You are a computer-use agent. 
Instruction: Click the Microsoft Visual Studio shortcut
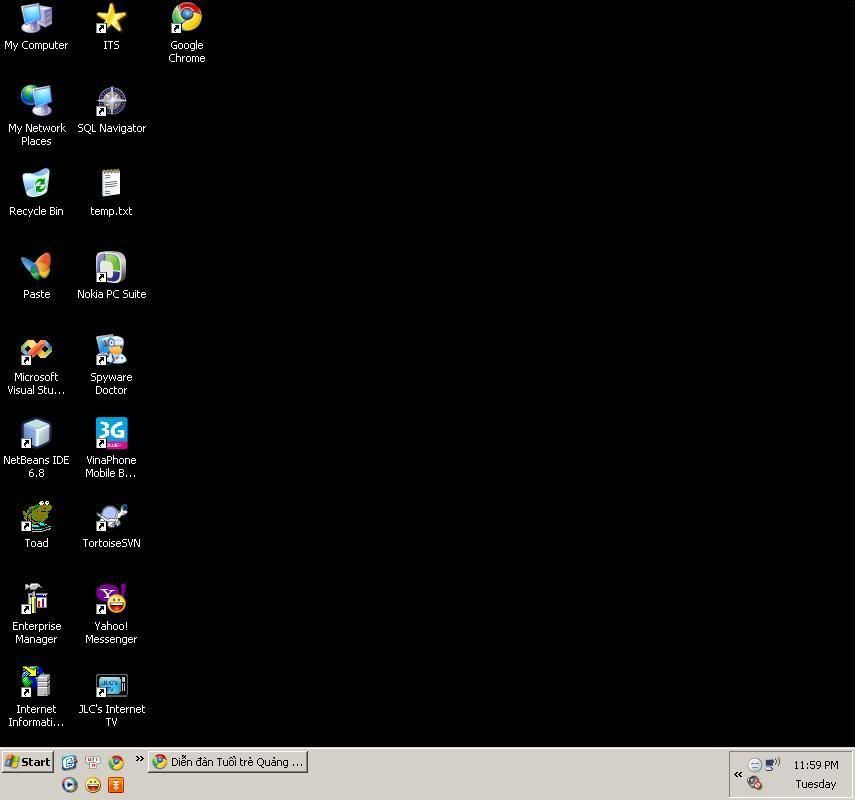point(36,351)
